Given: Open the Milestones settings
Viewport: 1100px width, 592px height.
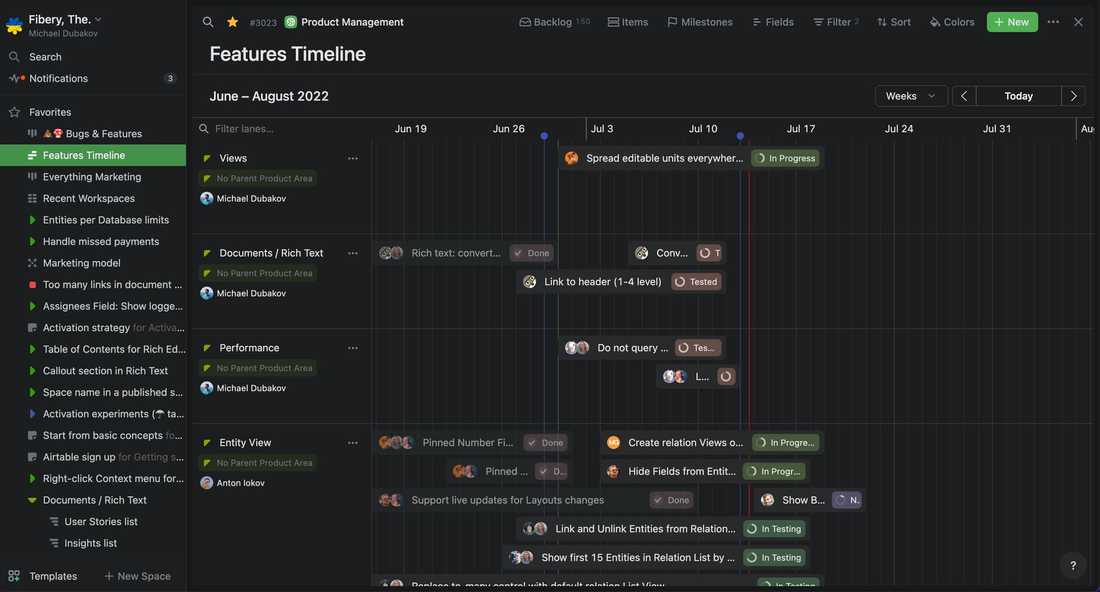Looking at the screenshot, I should coord(699,22).
